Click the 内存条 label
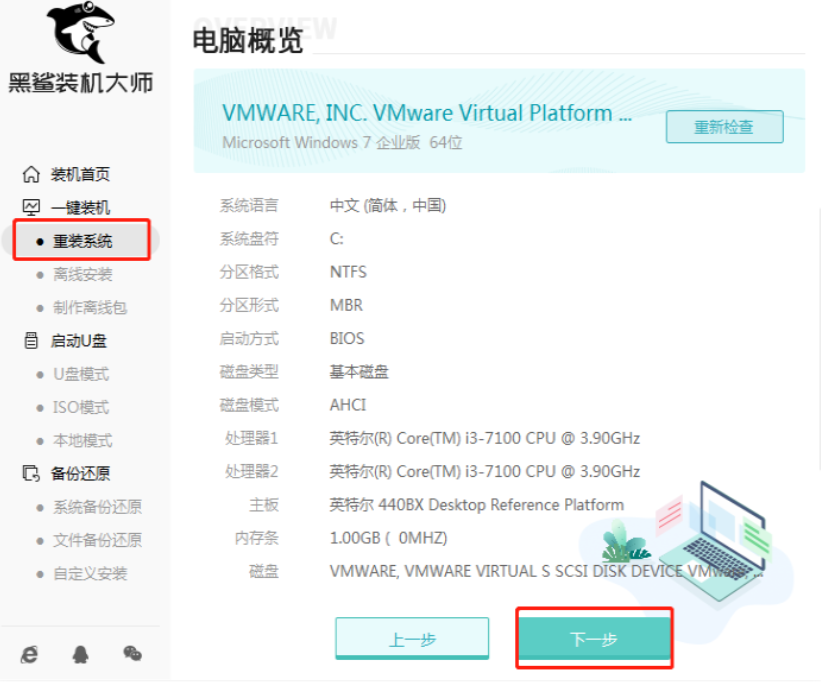 (x=256, y=538)
